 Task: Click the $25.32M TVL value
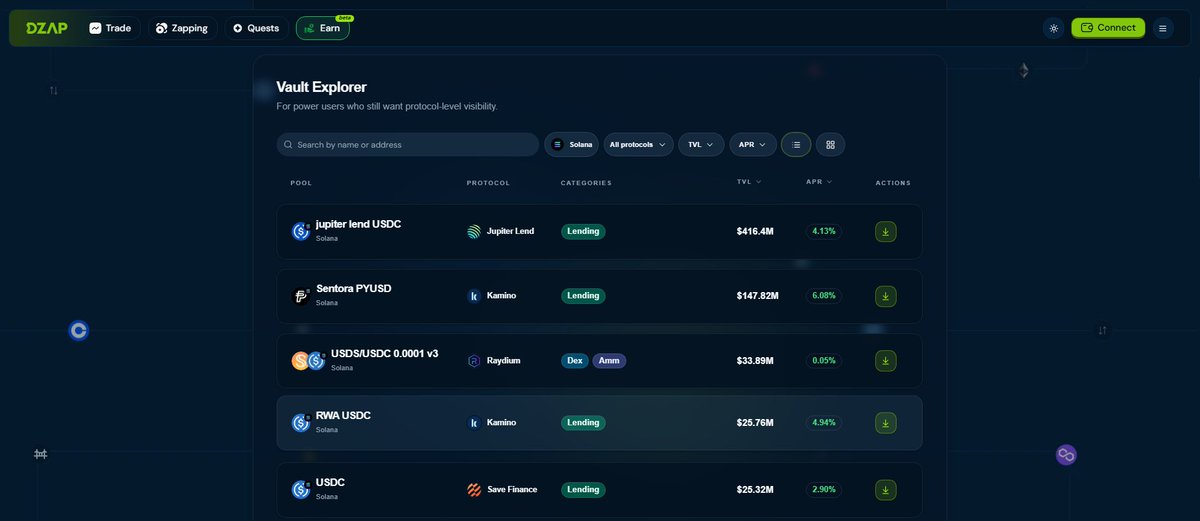click(x=755, y=490)
